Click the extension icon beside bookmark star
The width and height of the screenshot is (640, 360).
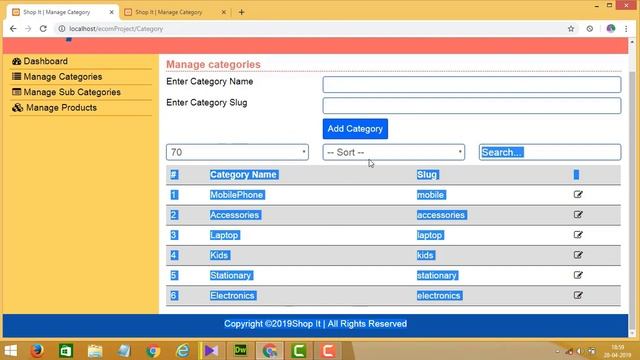point(590,29)
